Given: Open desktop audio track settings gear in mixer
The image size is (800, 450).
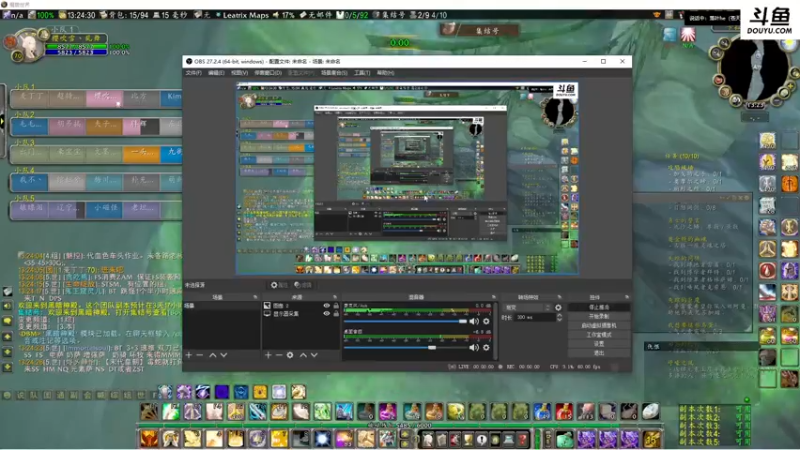Looking at the screenshot, I should (486, 347).
